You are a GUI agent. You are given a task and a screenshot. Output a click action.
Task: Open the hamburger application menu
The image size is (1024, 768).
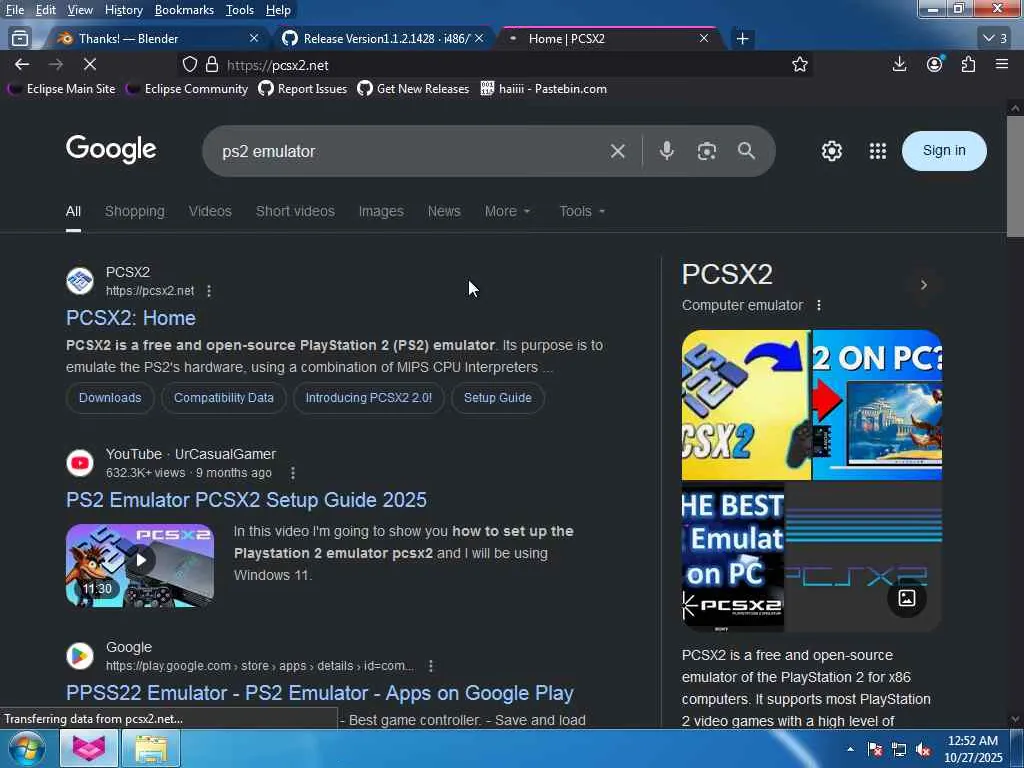point(1002,64)
